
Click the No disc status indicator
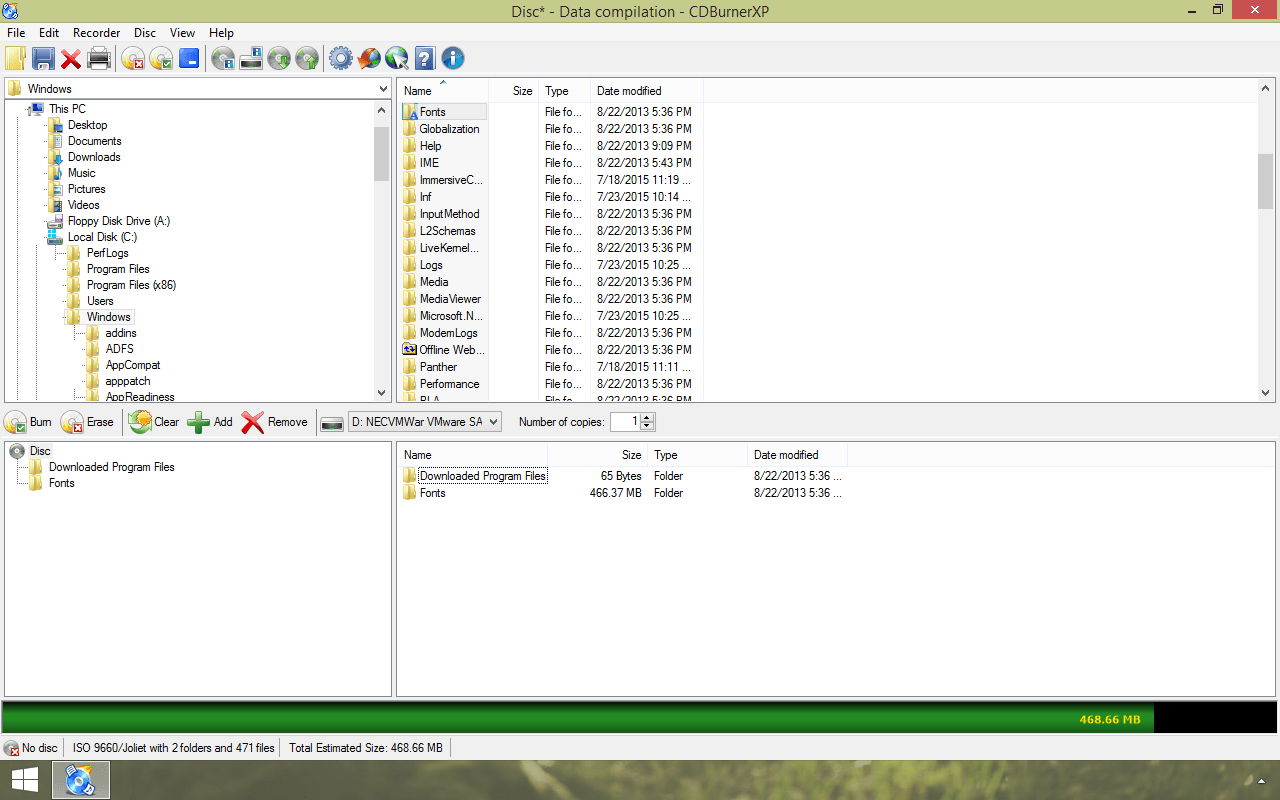31,747
